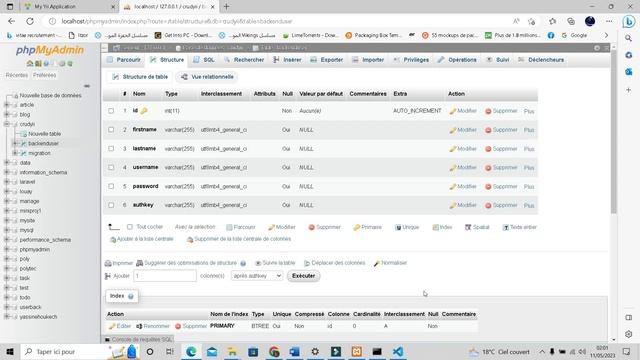Open Visual Studio Code from taskbar

(x=398, y=351)
